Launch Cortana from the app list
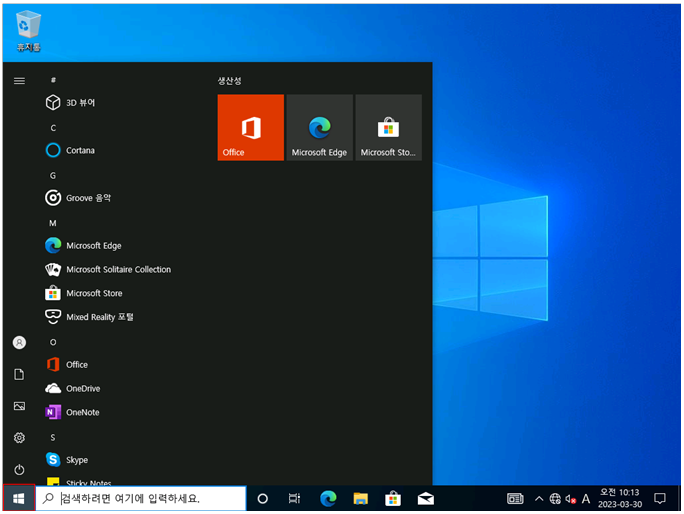The width and height of the screenshot is (684, 514). pyautogui.click(x=70, y=150)
